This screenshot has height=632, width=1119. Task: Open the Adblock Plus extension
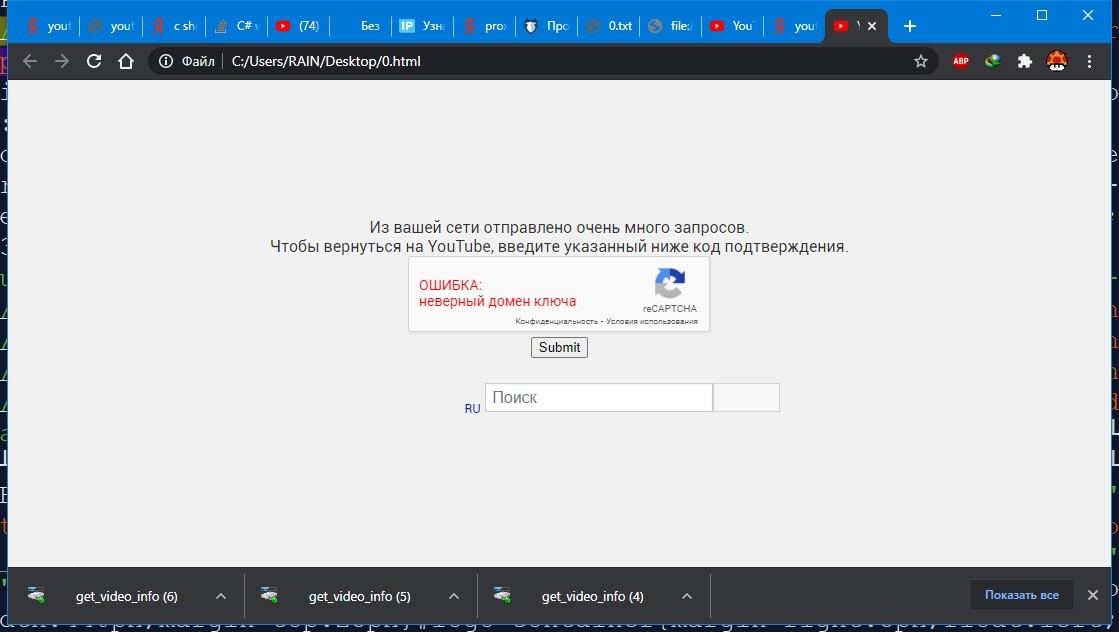click(x=961, y=61)
